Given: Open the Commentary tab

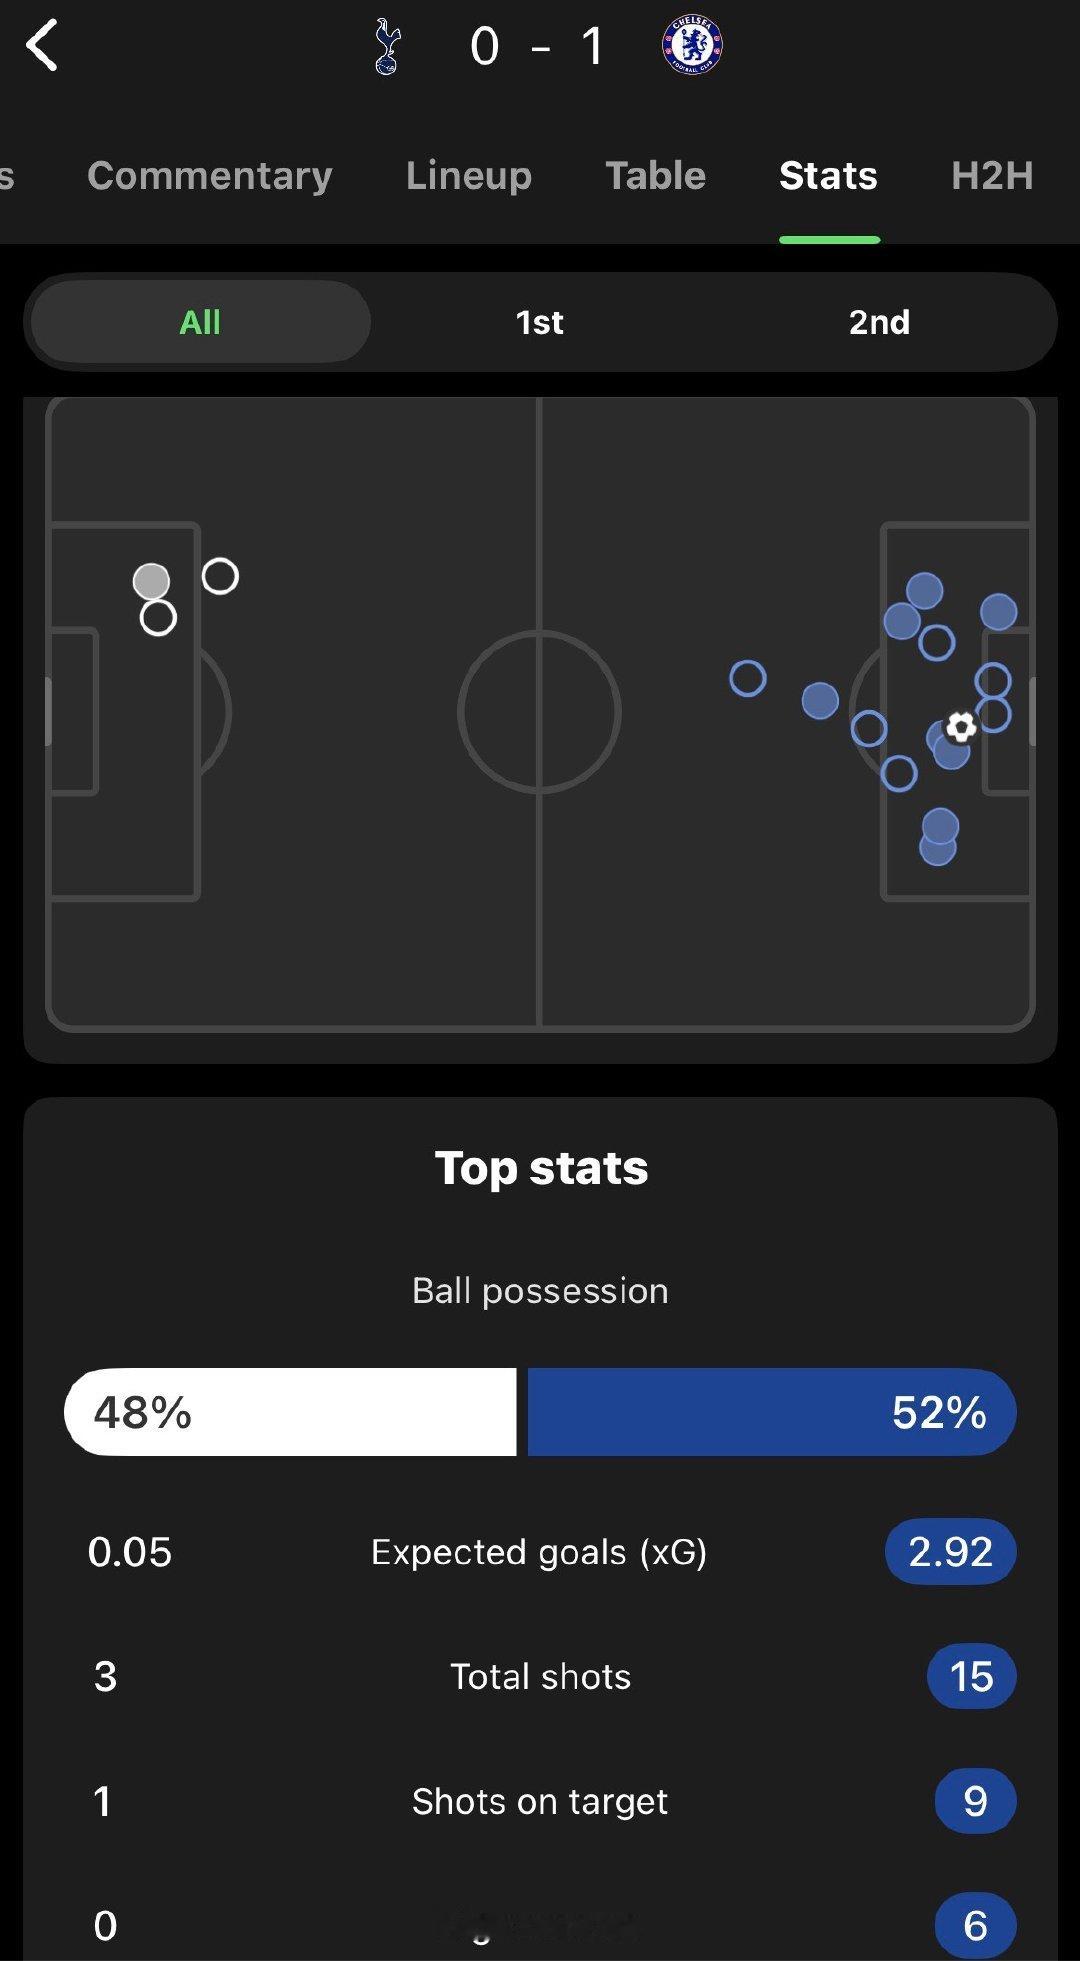Looking at the screenshot, I should pyautogui.click(x=209, y=176).
